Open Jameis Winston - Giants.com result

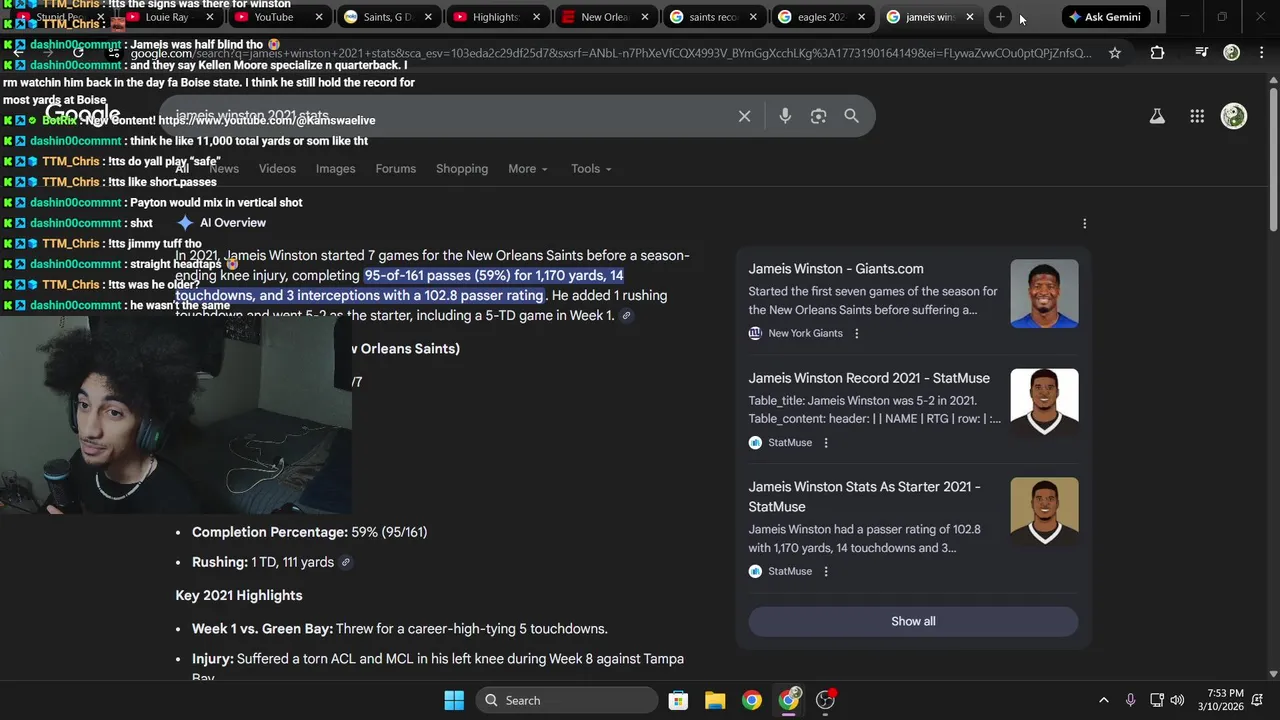pyautogui.click(x=836, y=269)
